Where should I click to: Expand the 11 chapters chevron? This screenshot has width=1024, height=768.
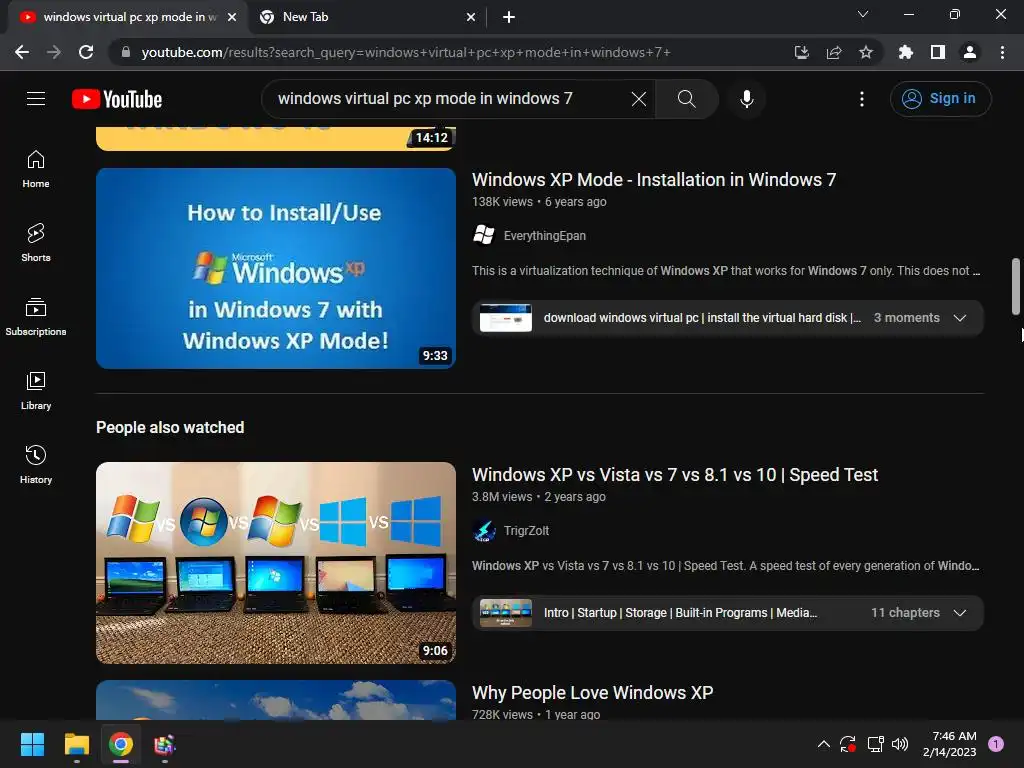coord(959,613)
